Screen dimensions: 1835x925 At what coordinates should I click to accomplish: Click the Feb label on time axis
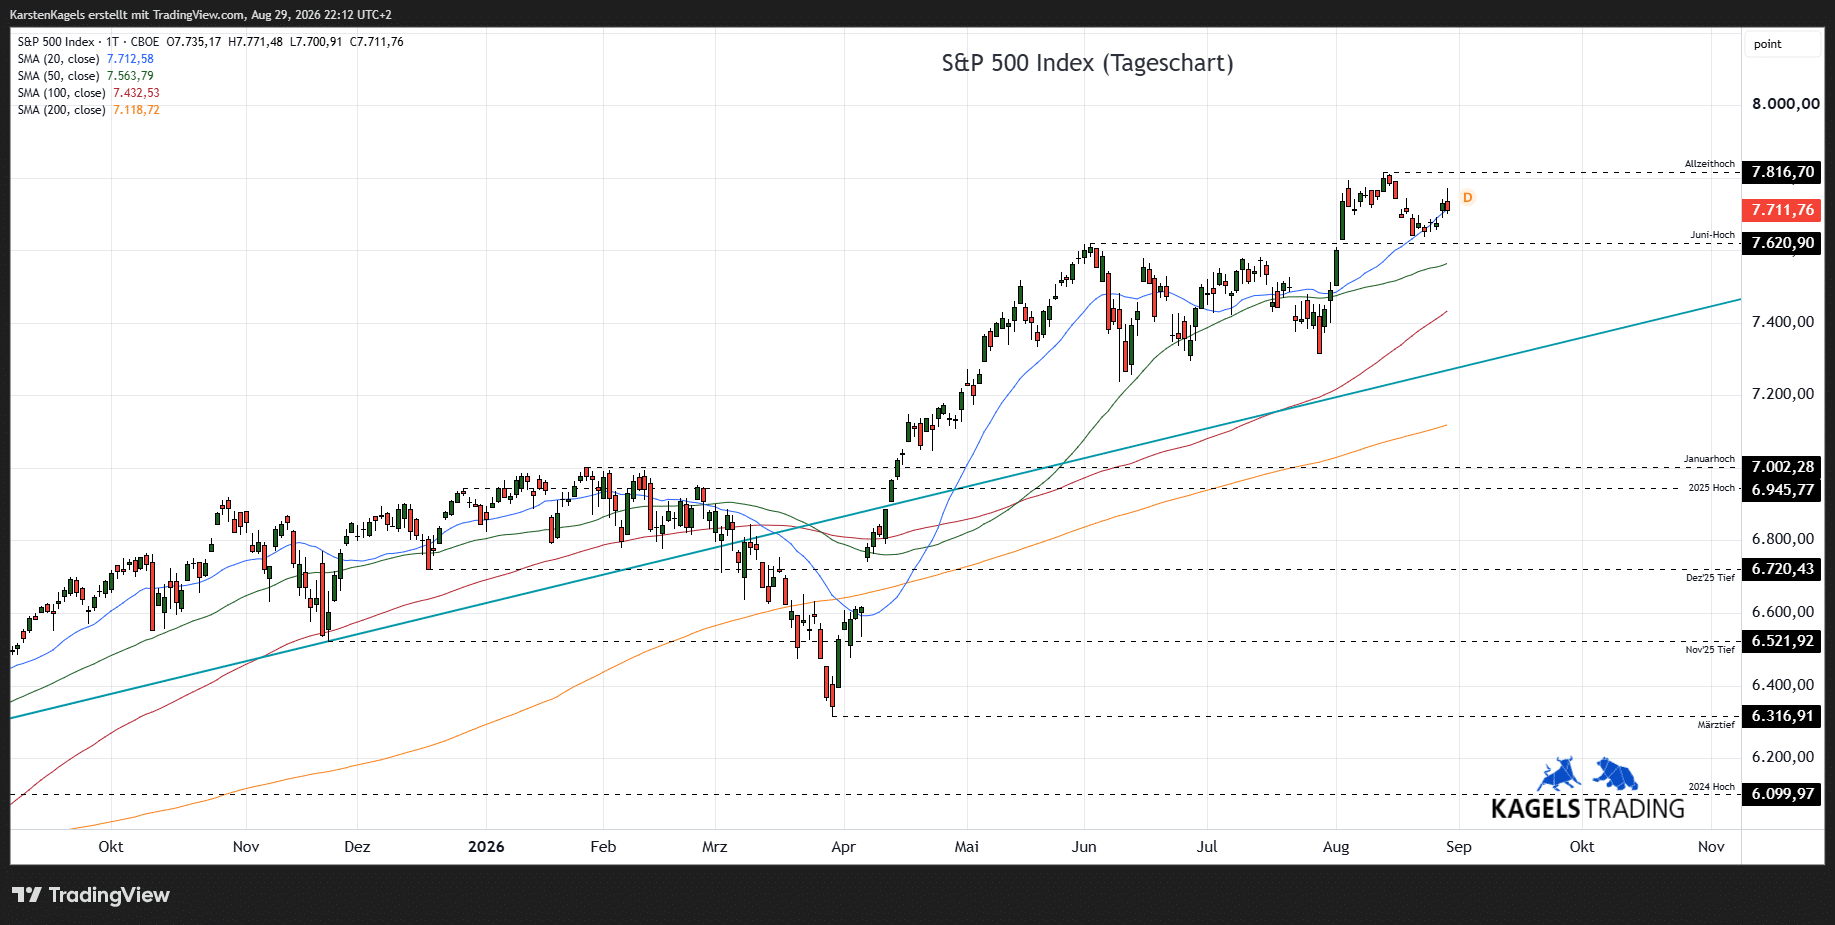click(603, 847)
